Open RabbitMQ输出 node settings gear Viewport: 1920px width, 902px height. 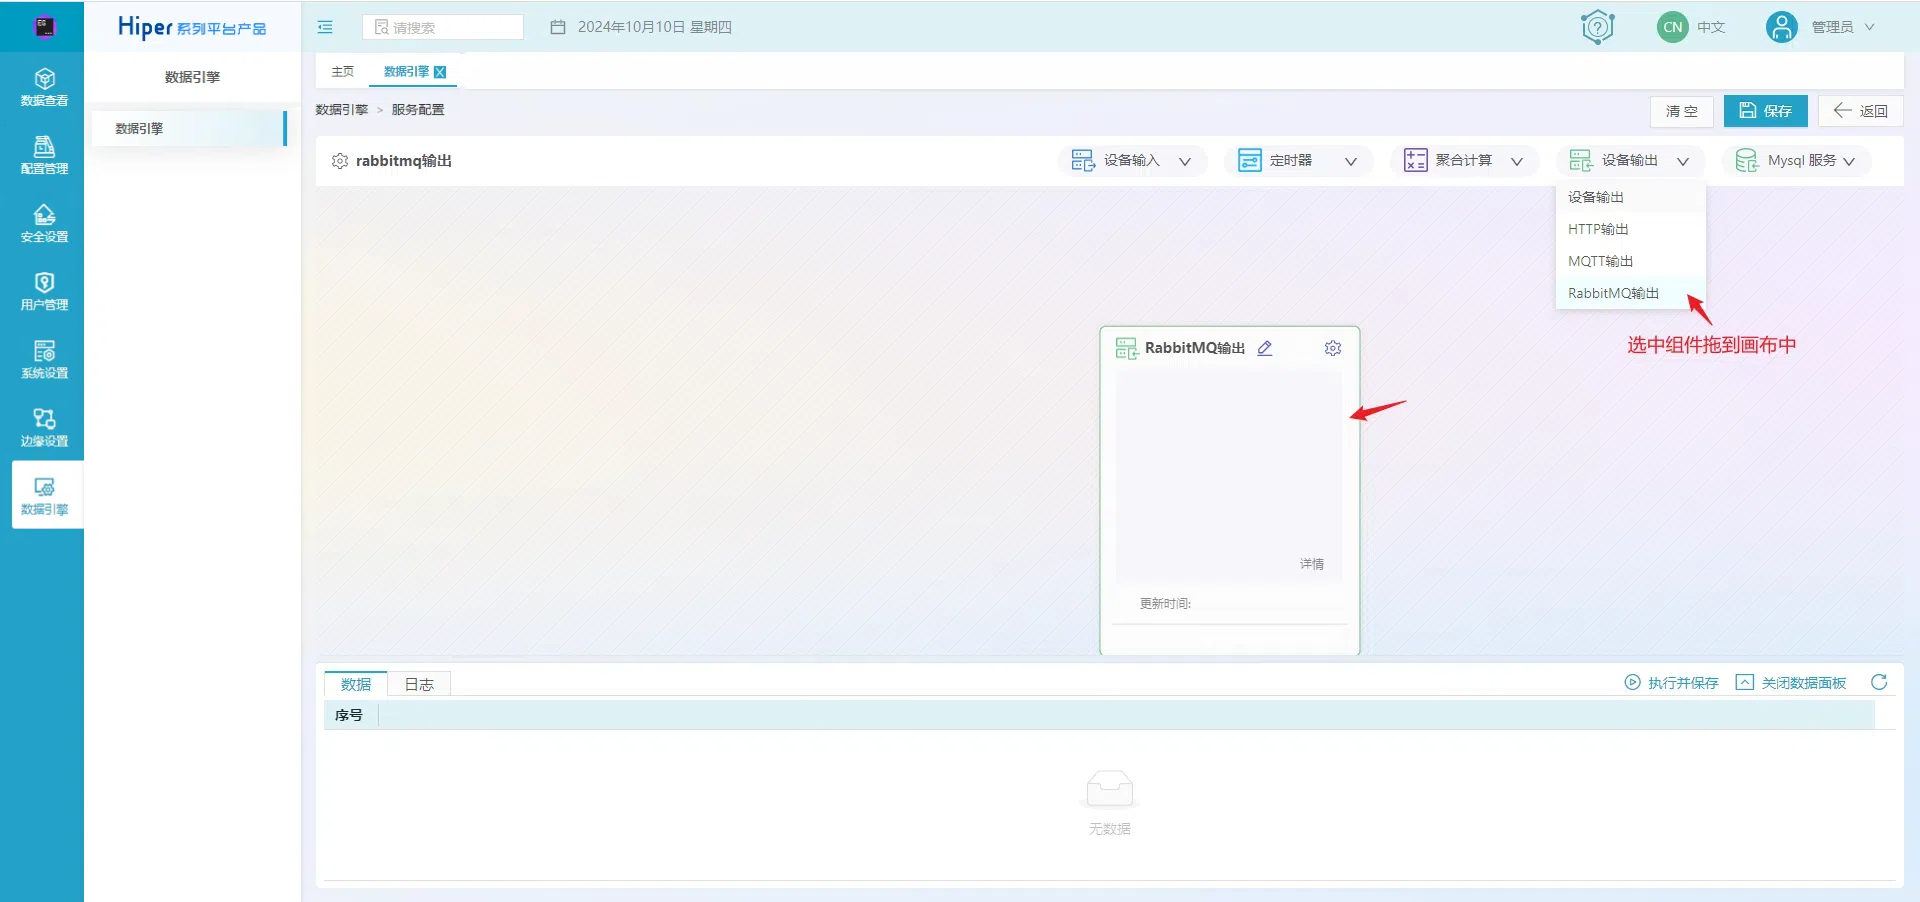1333,348
